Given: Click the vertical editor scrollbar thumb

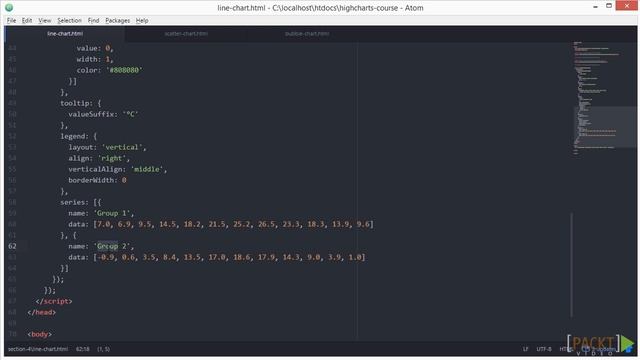Looking at the screenshot, I should tap(571, 264).
